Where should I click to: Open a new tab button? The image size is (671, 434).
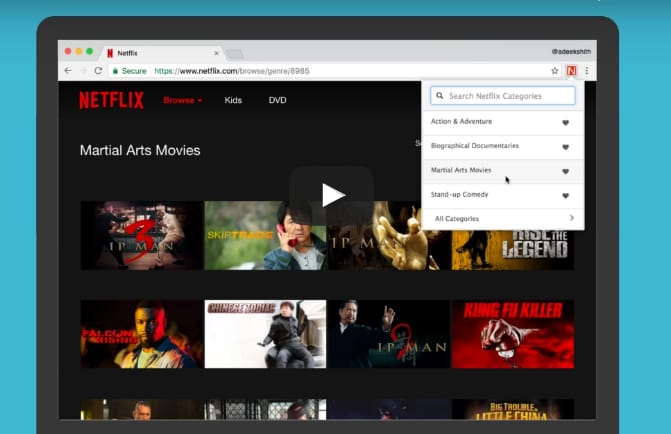(x=235, y=54)
